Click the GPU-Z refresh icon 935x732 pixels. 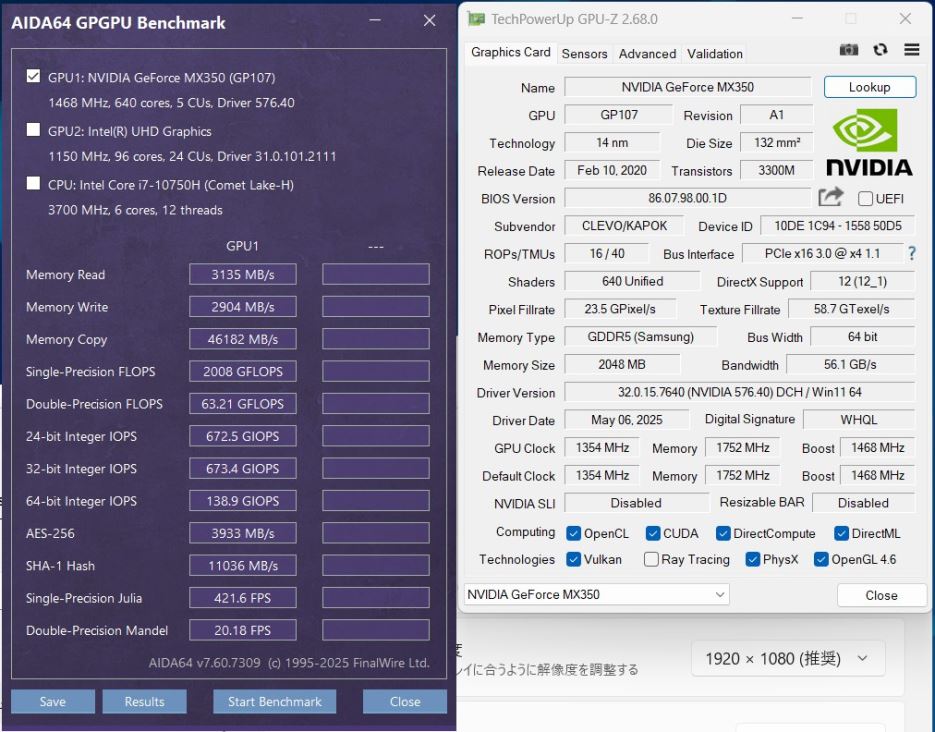(x=880, y=50)
